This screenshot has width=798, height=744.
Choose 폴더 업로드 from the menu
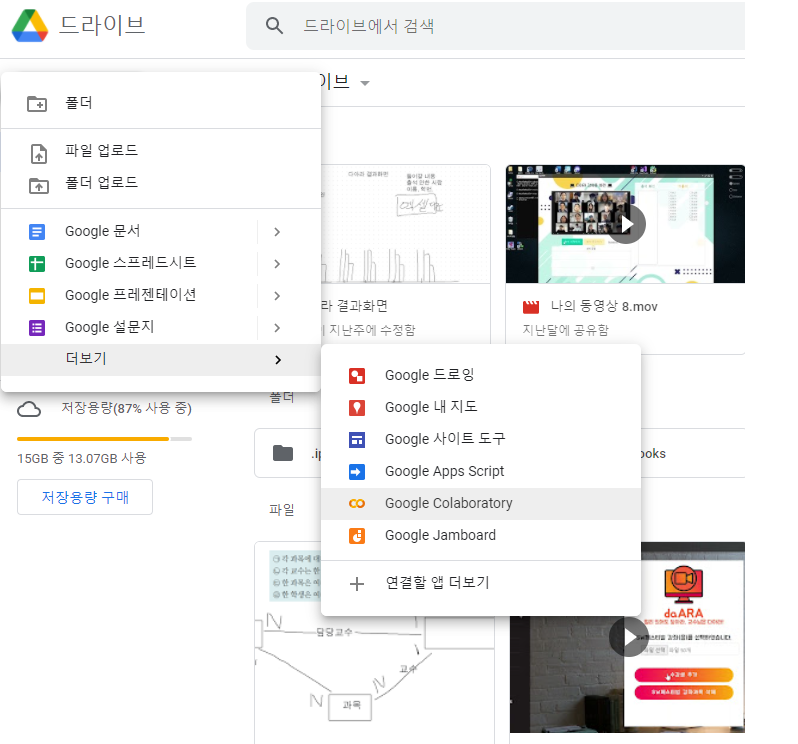pos(161,183)
